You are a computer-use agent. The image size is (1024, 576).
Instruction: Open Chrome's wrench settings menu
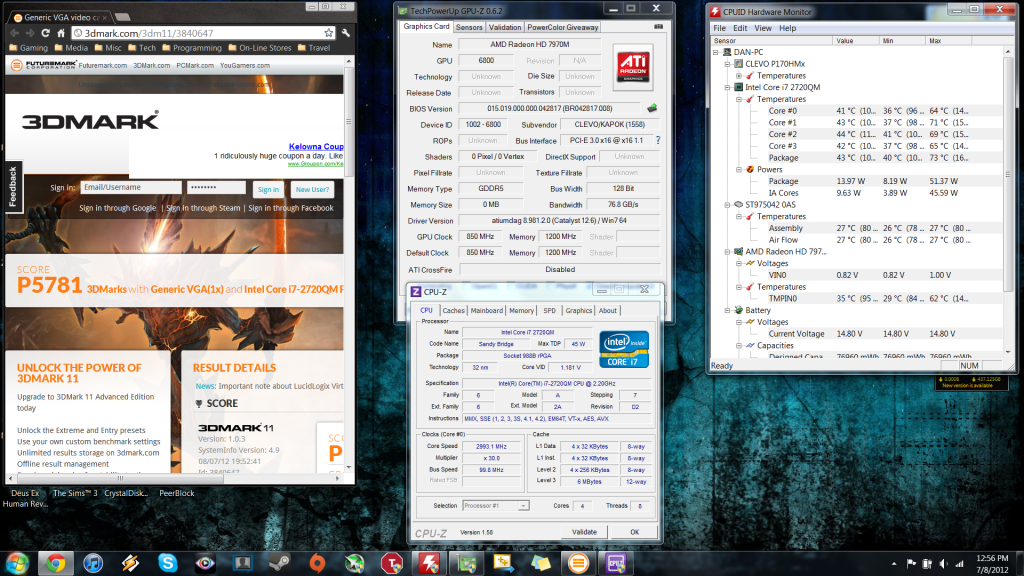tap(346, 33)
